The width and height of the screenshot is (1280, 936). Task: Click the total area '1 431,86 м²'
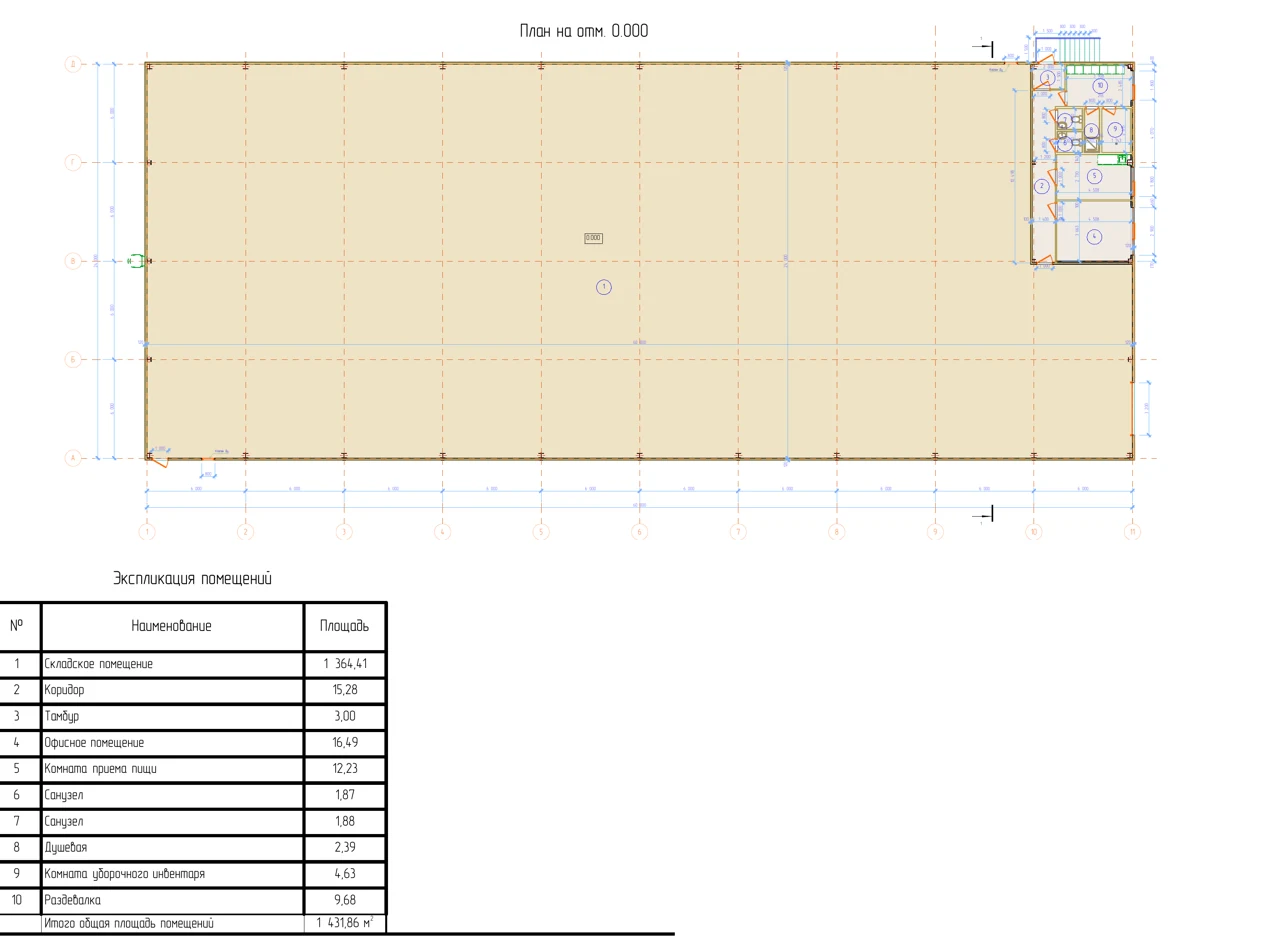pyautogui.click(x=345, y=923)
